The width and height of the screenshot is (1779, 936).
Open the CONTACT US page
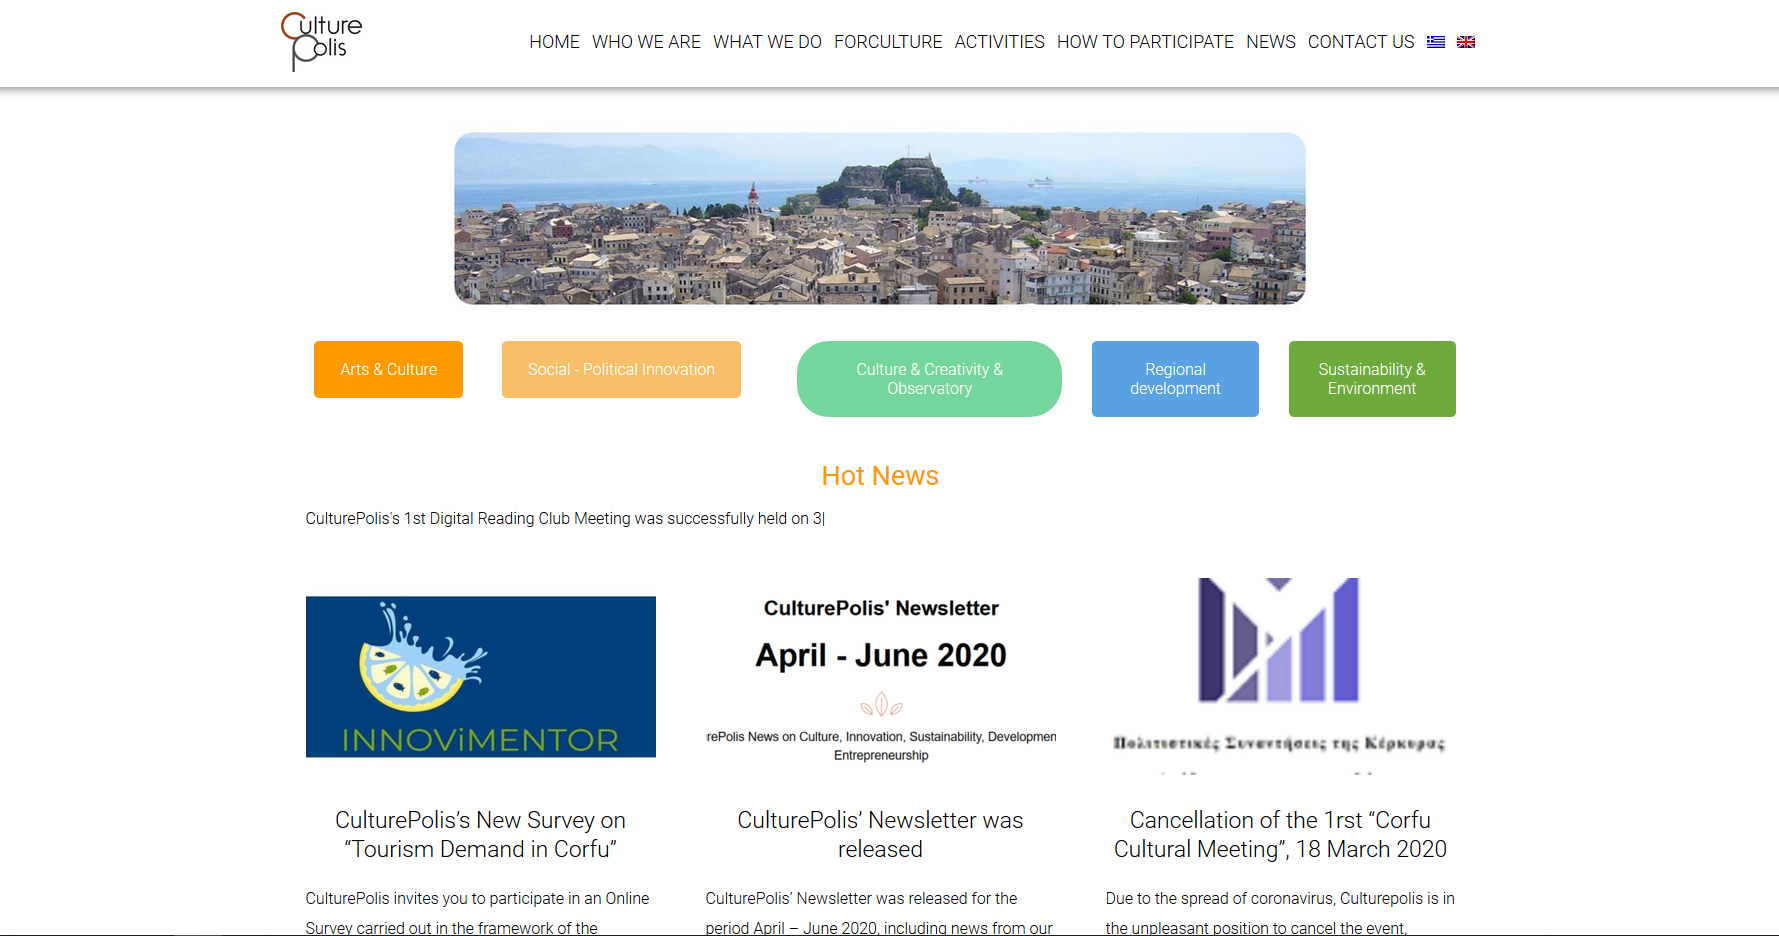tap(1361, 42)
